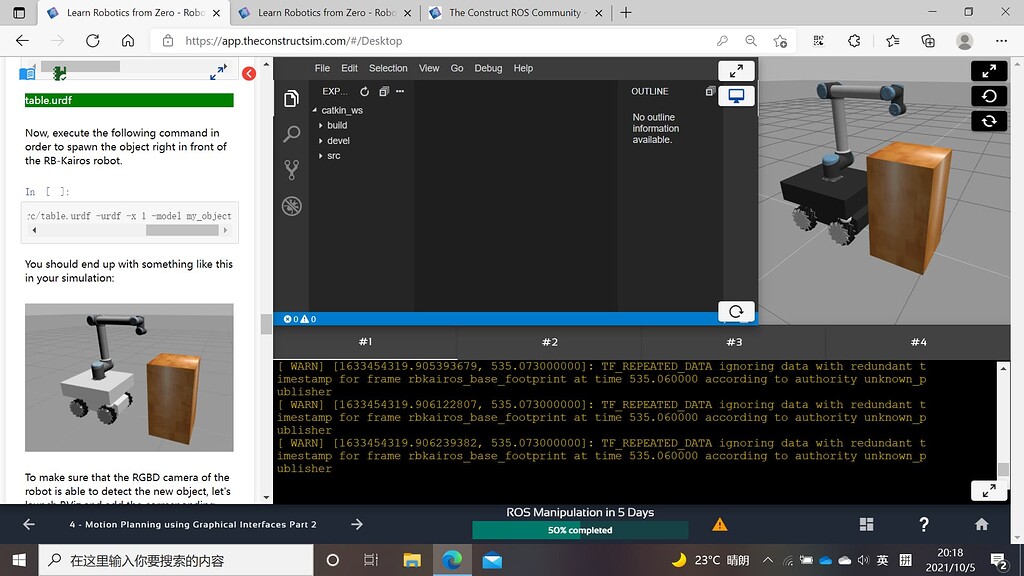Go to home from the bottom bar
Screen dimensions: 1024x576
(982, 524)
